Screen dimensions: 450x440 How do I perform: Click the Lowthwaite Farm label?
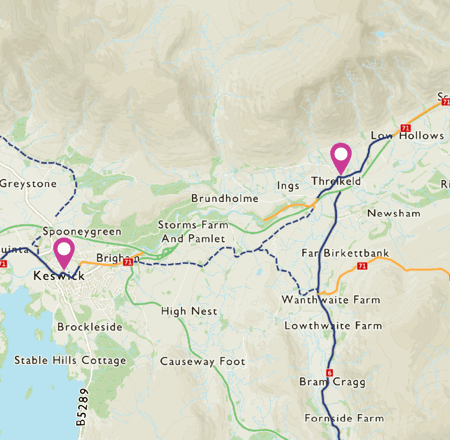coord(333,325)
